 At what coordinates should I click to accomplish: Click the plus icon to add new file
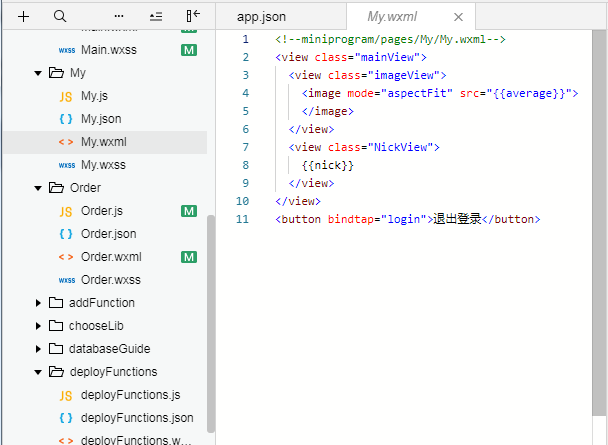pos(24,17)
